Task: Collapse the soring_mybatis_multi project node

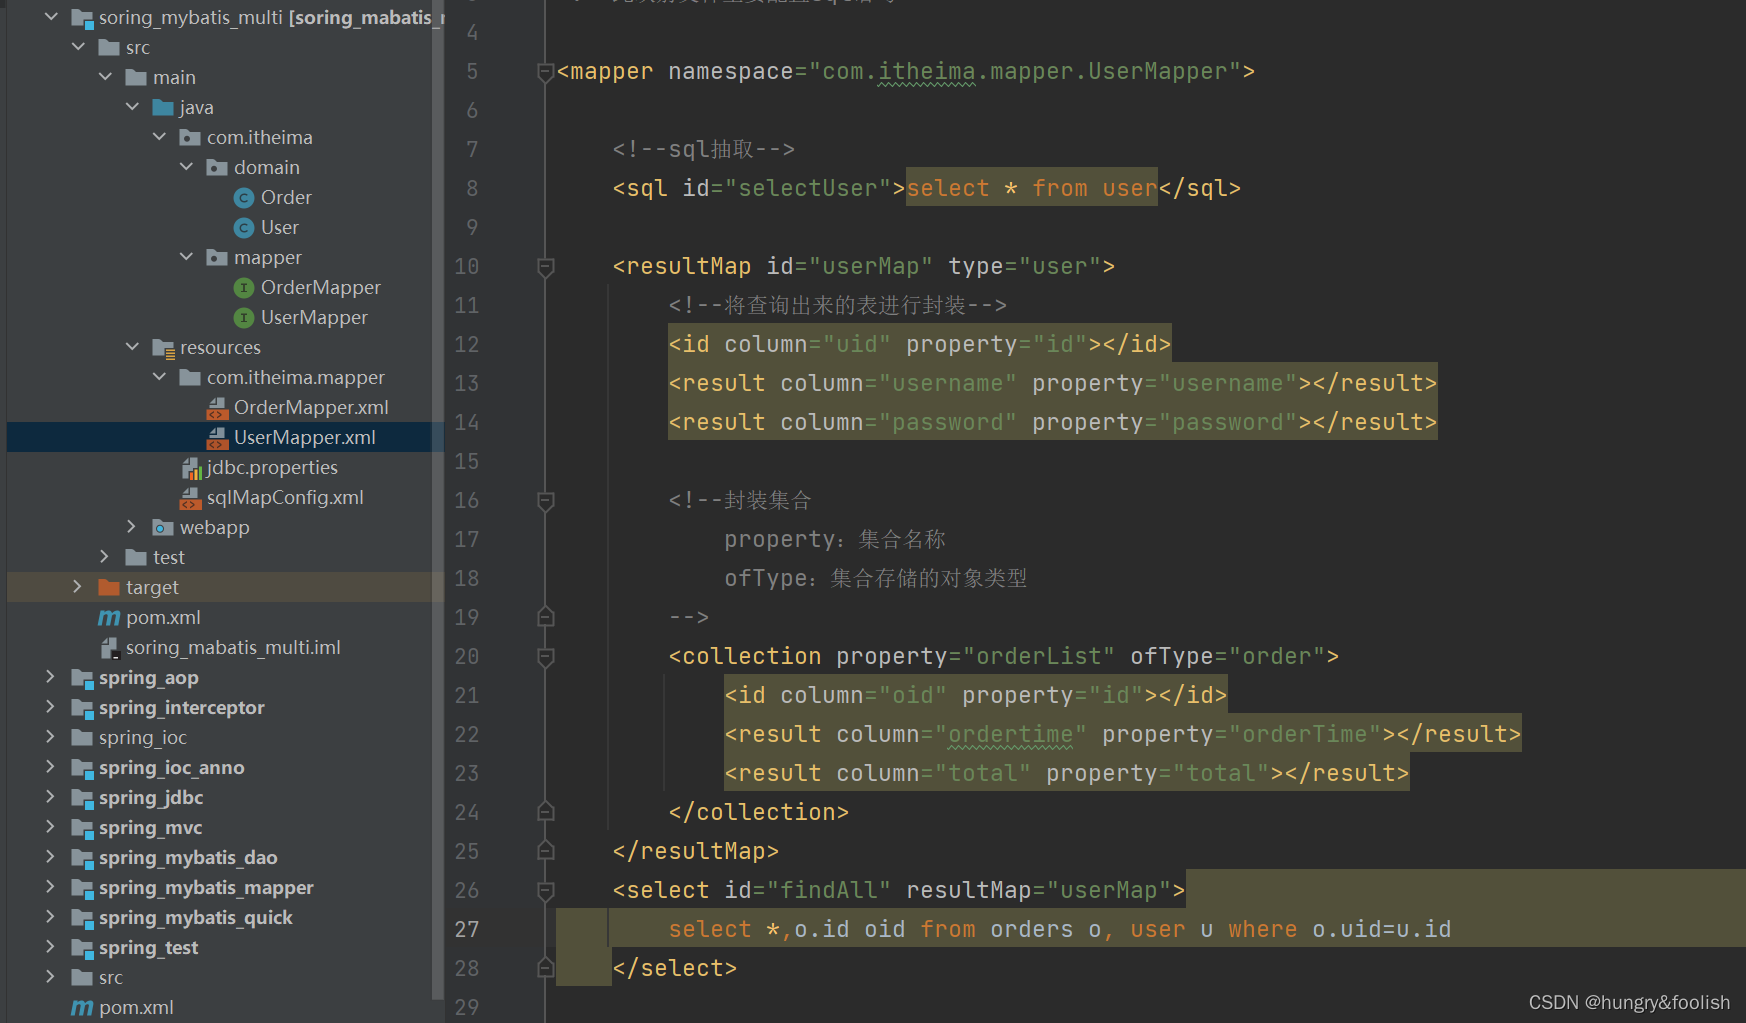Action: tap(51, 16)
